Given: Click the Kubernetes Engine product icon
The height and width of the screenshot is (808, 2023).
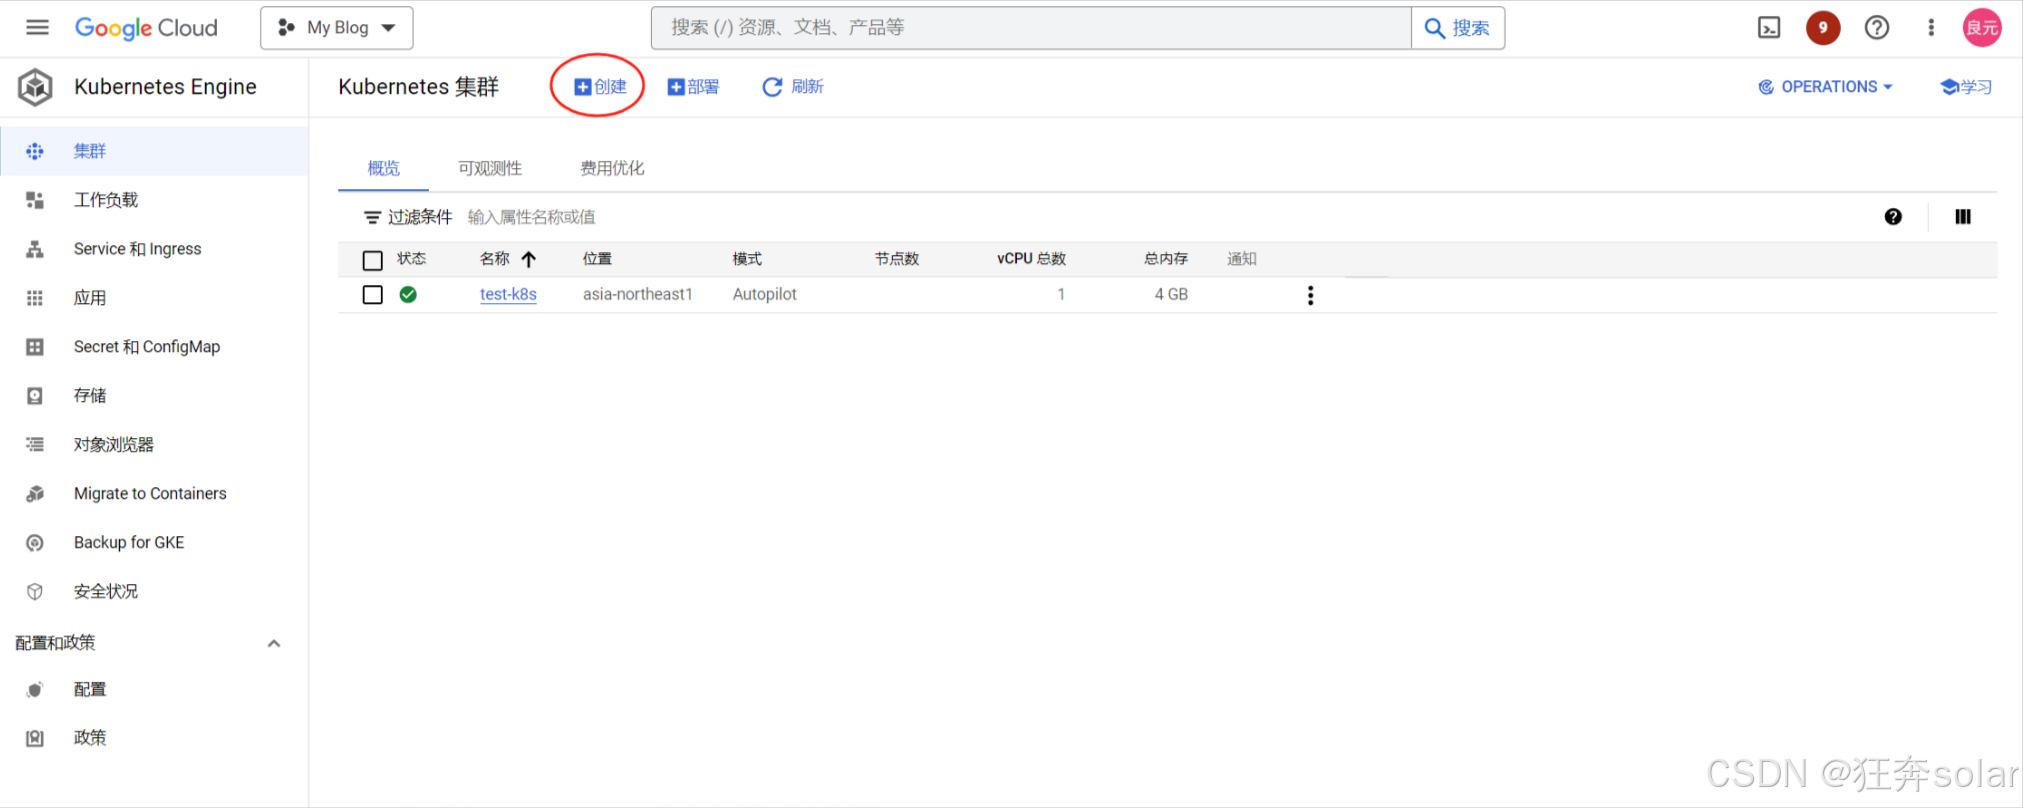Looking at the screenshot, I should point(35,87).
